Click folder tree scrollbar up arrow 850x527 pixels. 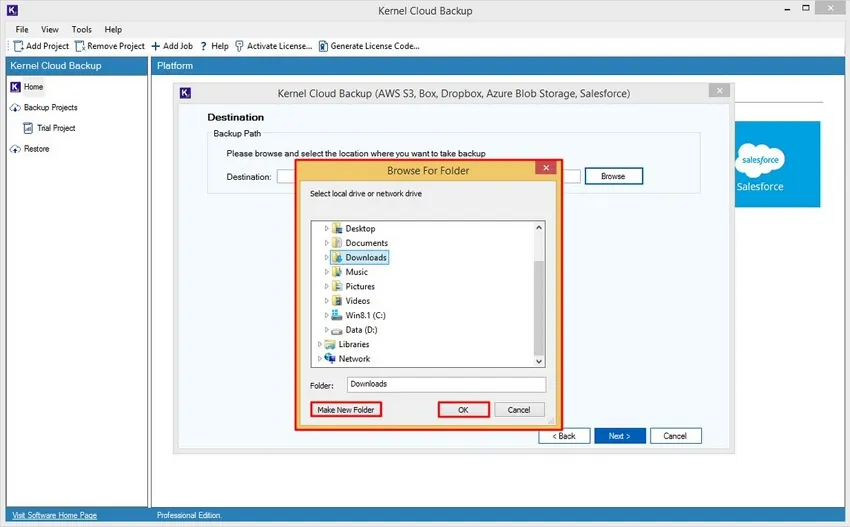click(539, 227)
